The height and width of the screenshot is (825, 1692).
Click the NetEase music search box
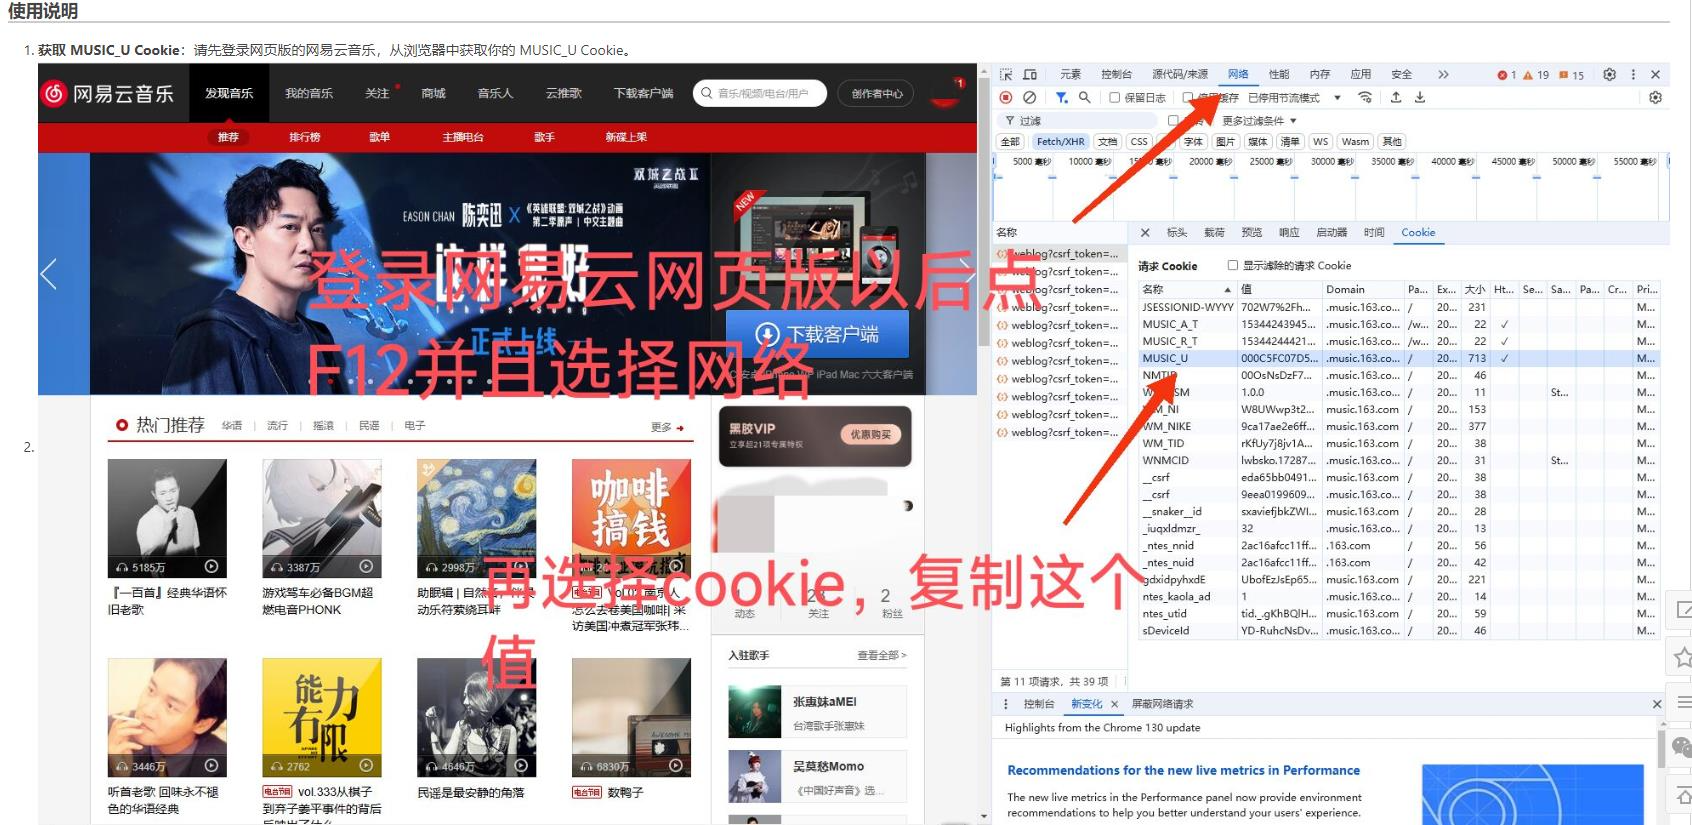(x=760, y=93)
